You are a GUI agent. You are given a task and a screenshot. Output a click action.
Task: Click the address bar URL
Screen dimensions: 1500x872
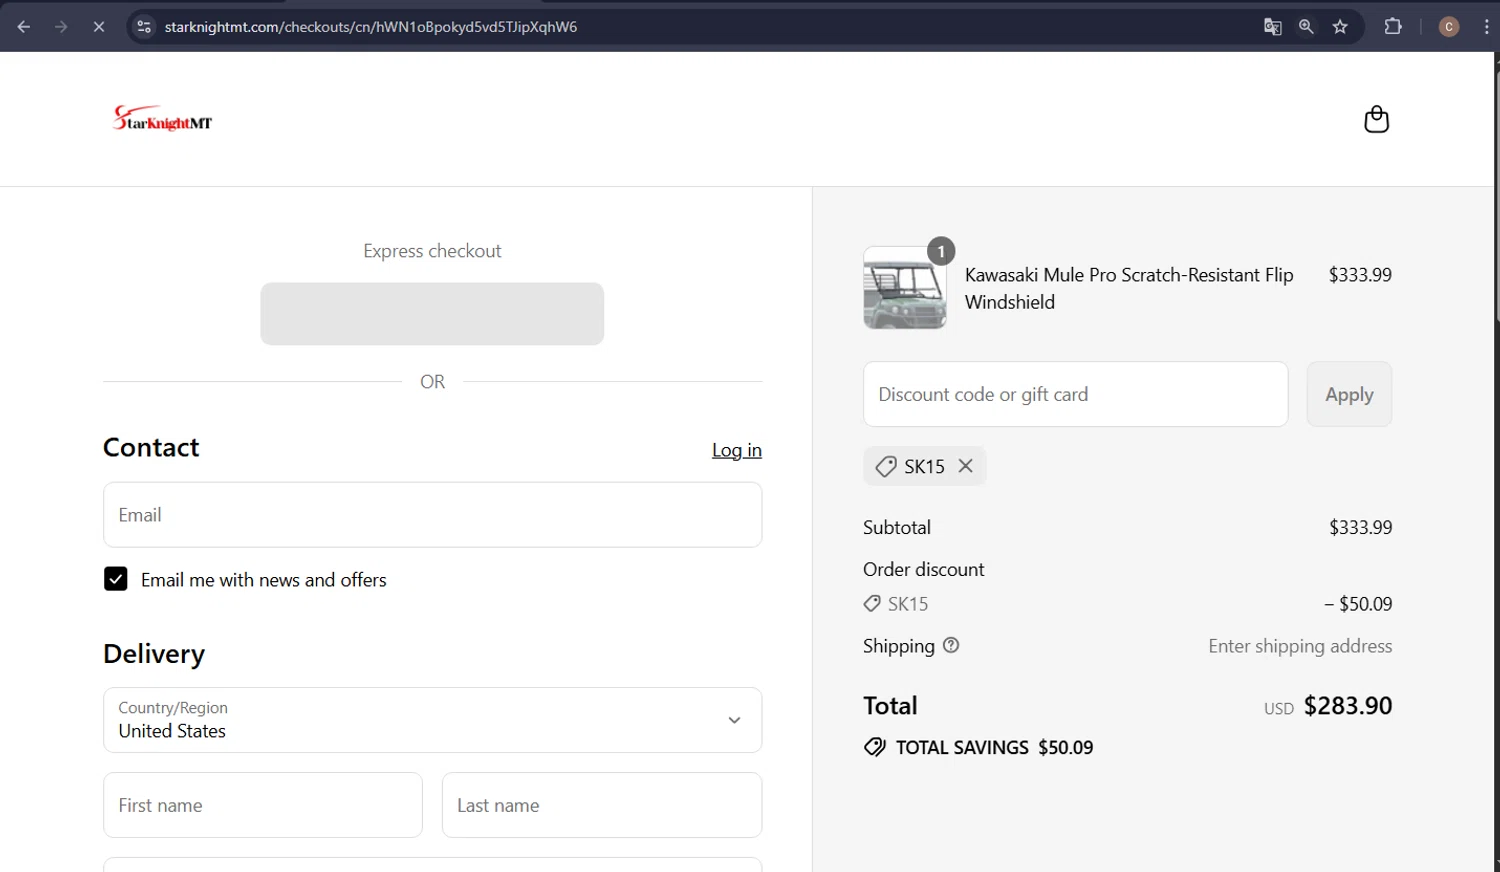371,27
